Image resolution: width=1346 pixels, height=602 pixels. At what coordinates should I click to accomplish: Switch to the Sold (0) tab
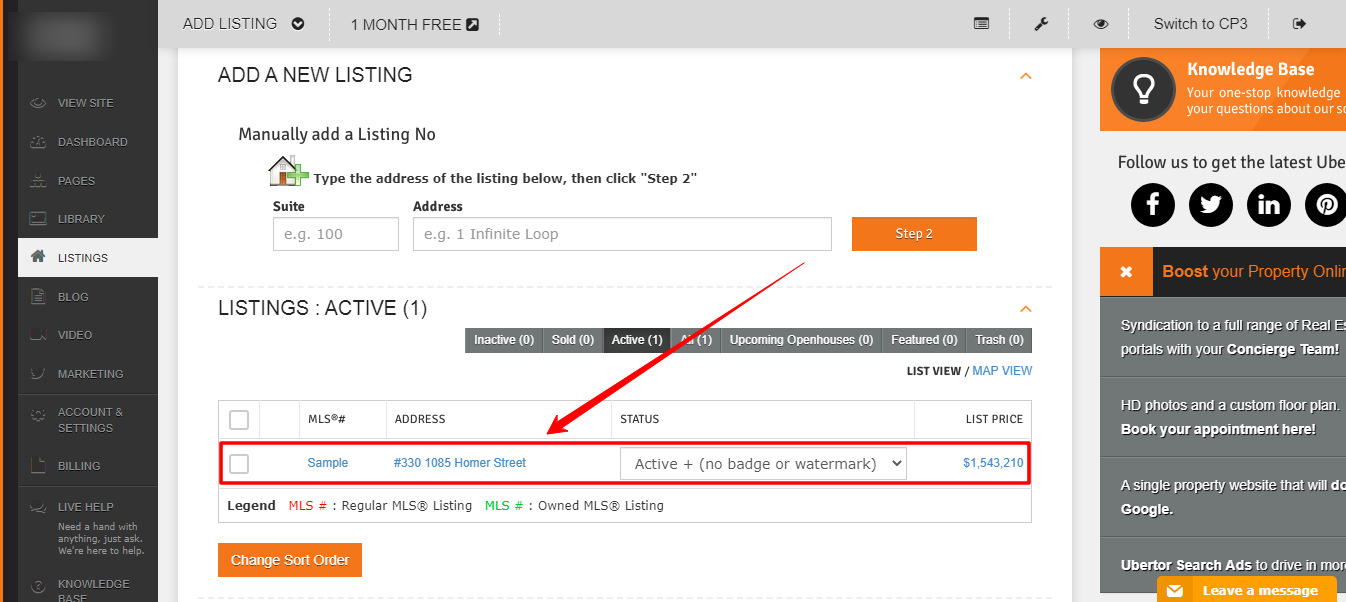[x=572, y=340]
